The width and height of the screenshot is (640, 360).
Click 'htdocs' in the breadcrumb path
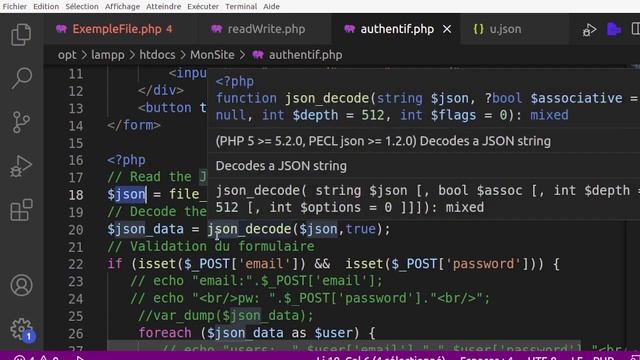click(x=157, y=55)
